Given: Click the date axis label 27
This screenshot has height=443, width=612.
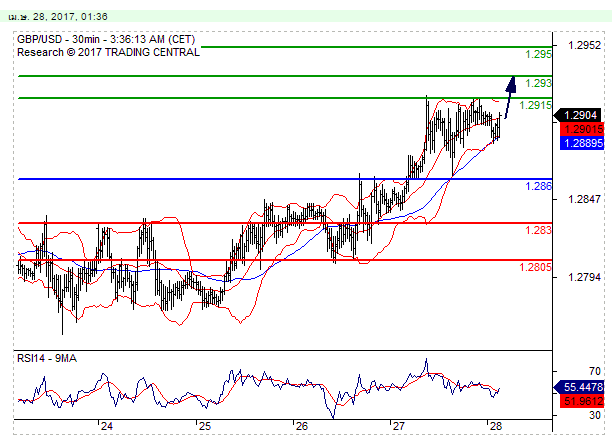Looking at the screenshot, I should (x=399, y=426).
